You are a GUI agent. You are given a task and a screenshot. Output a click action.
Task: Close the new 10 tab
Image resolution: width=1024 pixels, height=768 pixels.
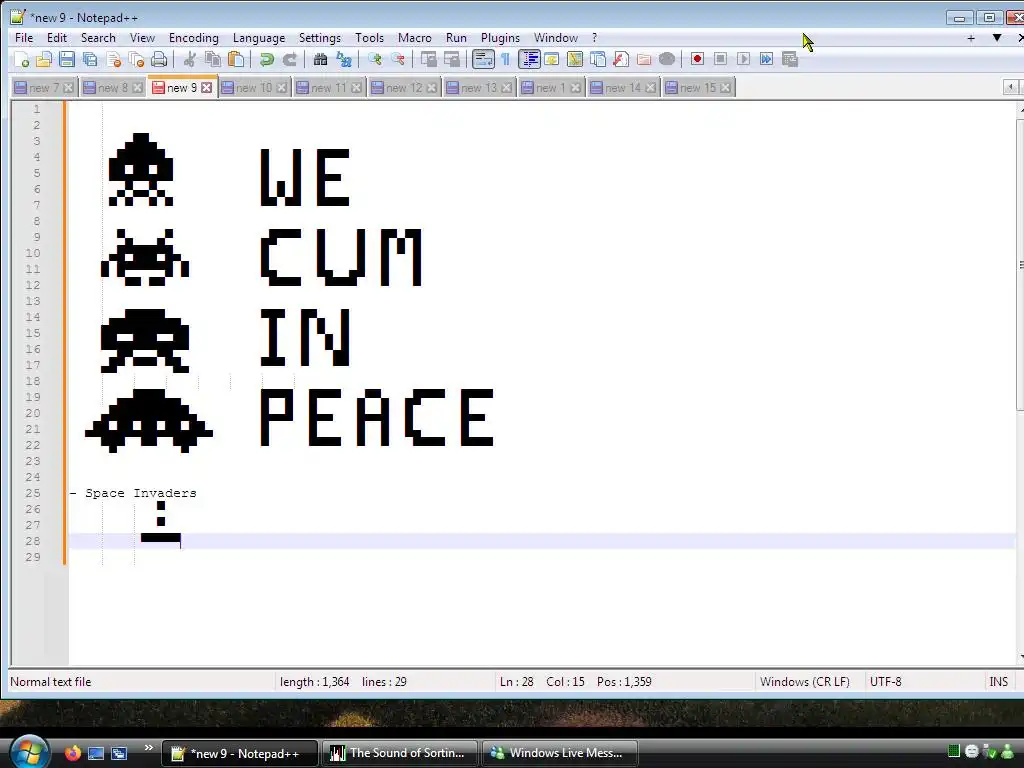click(x=281, y=88)
